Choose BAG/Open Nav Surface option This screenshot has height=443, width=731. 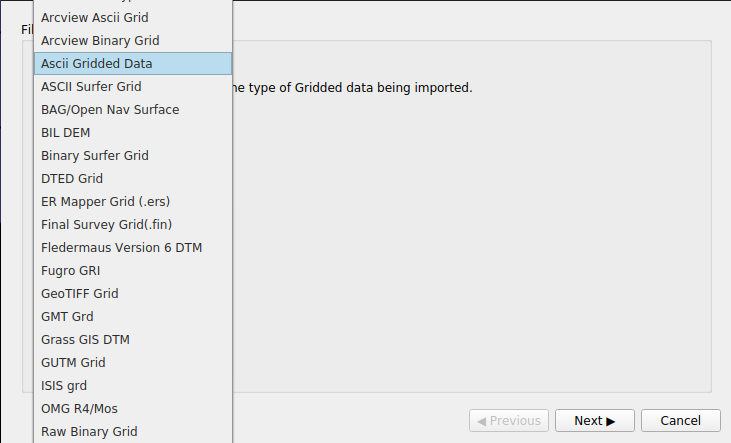coord(110,109)
